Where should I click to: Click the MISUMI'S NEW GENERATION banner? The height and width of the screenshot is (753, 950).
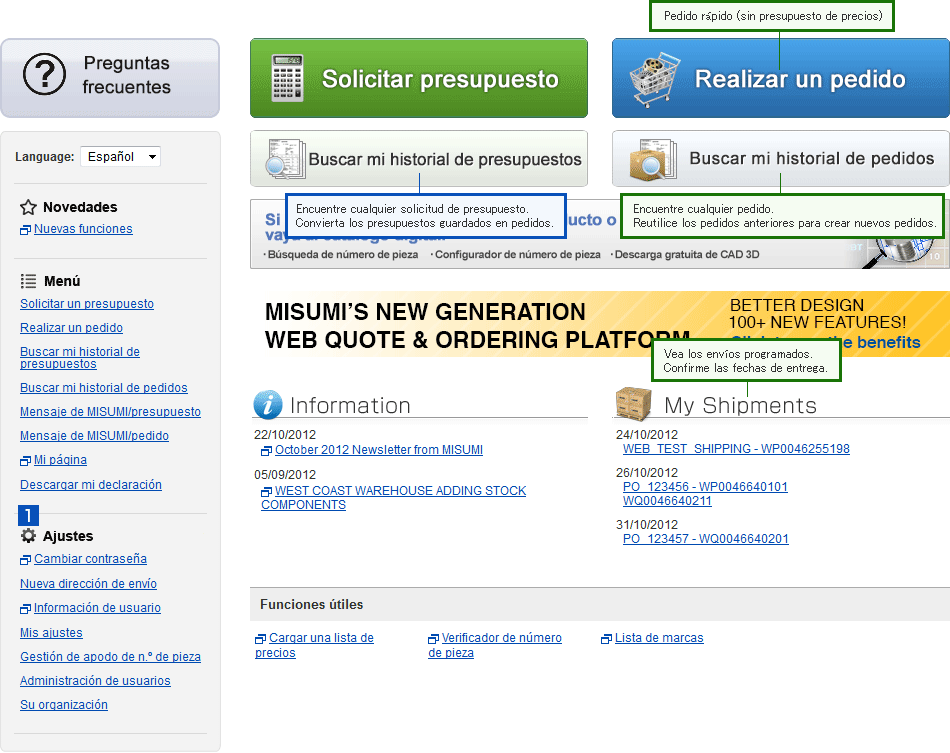600,324
